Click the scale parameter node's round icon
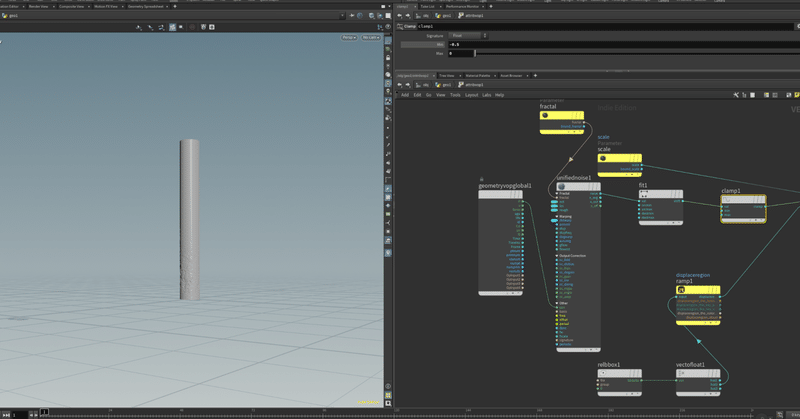The image size is (800, 419). [x=603, y=158]
